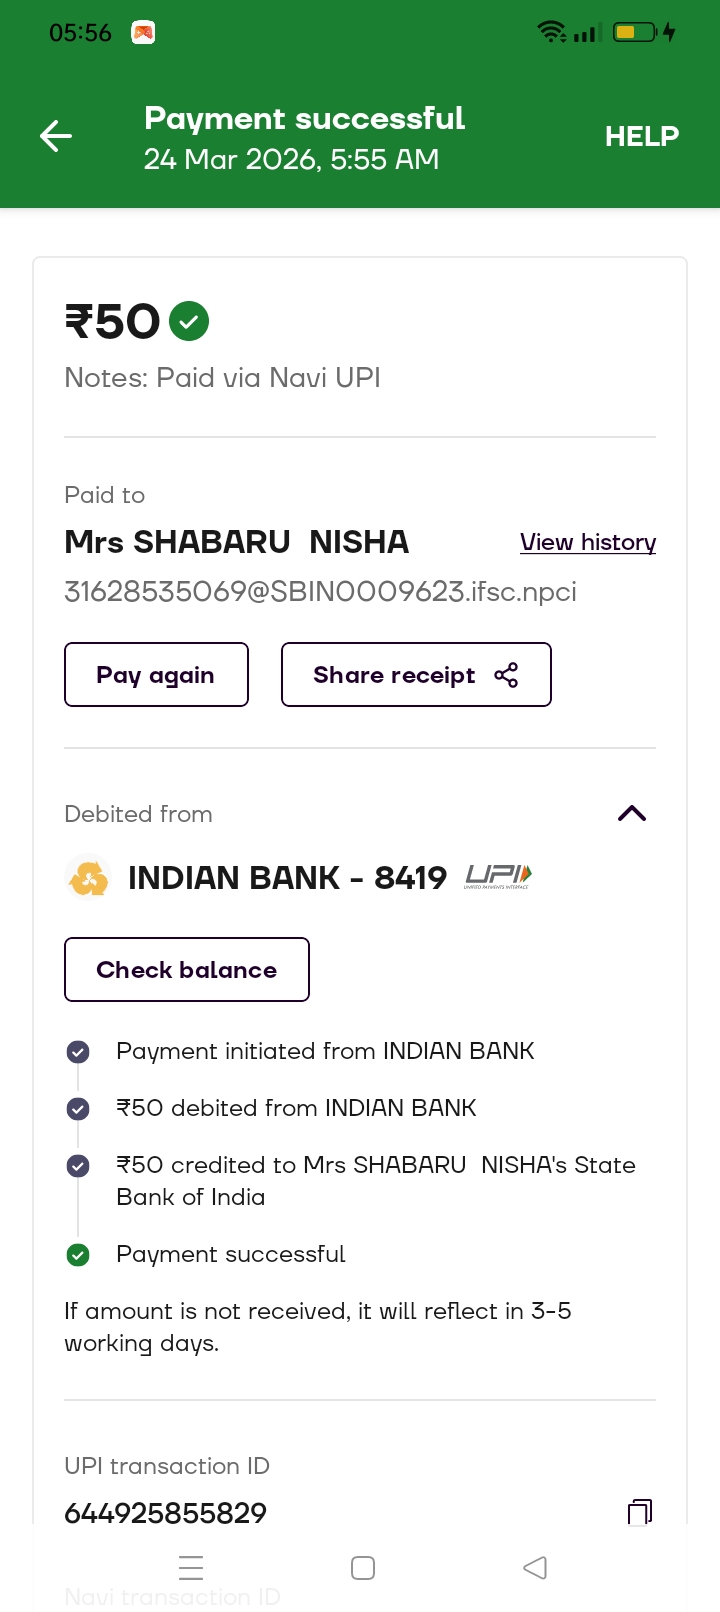Tap the Android home navigation icon
Image resolution: width=720 pixels, height=1612 pixels.
coord(363,1568)
